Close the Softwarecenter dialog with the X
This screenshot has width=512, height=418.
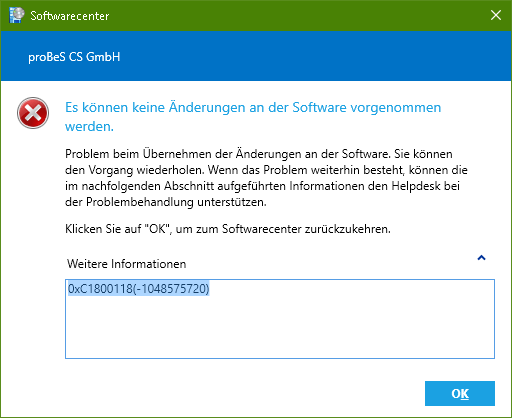point(496,15)
